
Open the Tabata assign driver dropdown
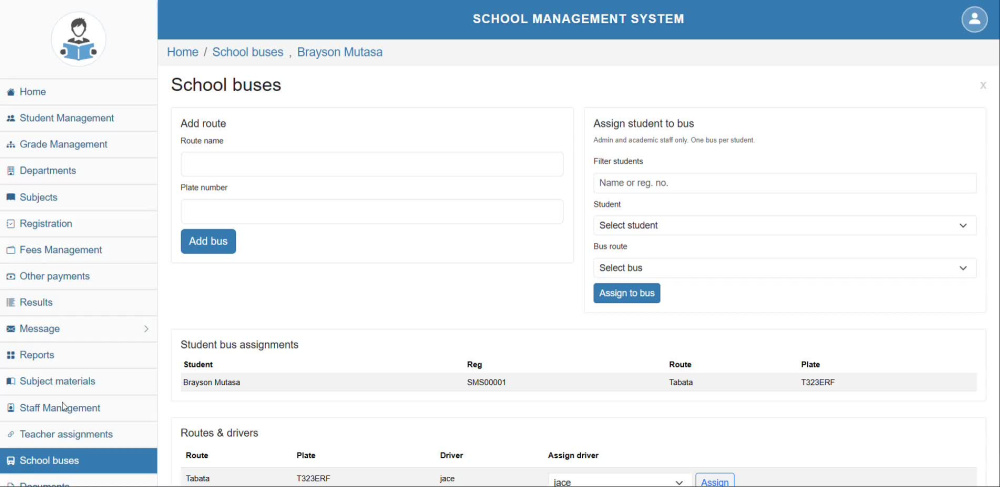click(619, 482)
